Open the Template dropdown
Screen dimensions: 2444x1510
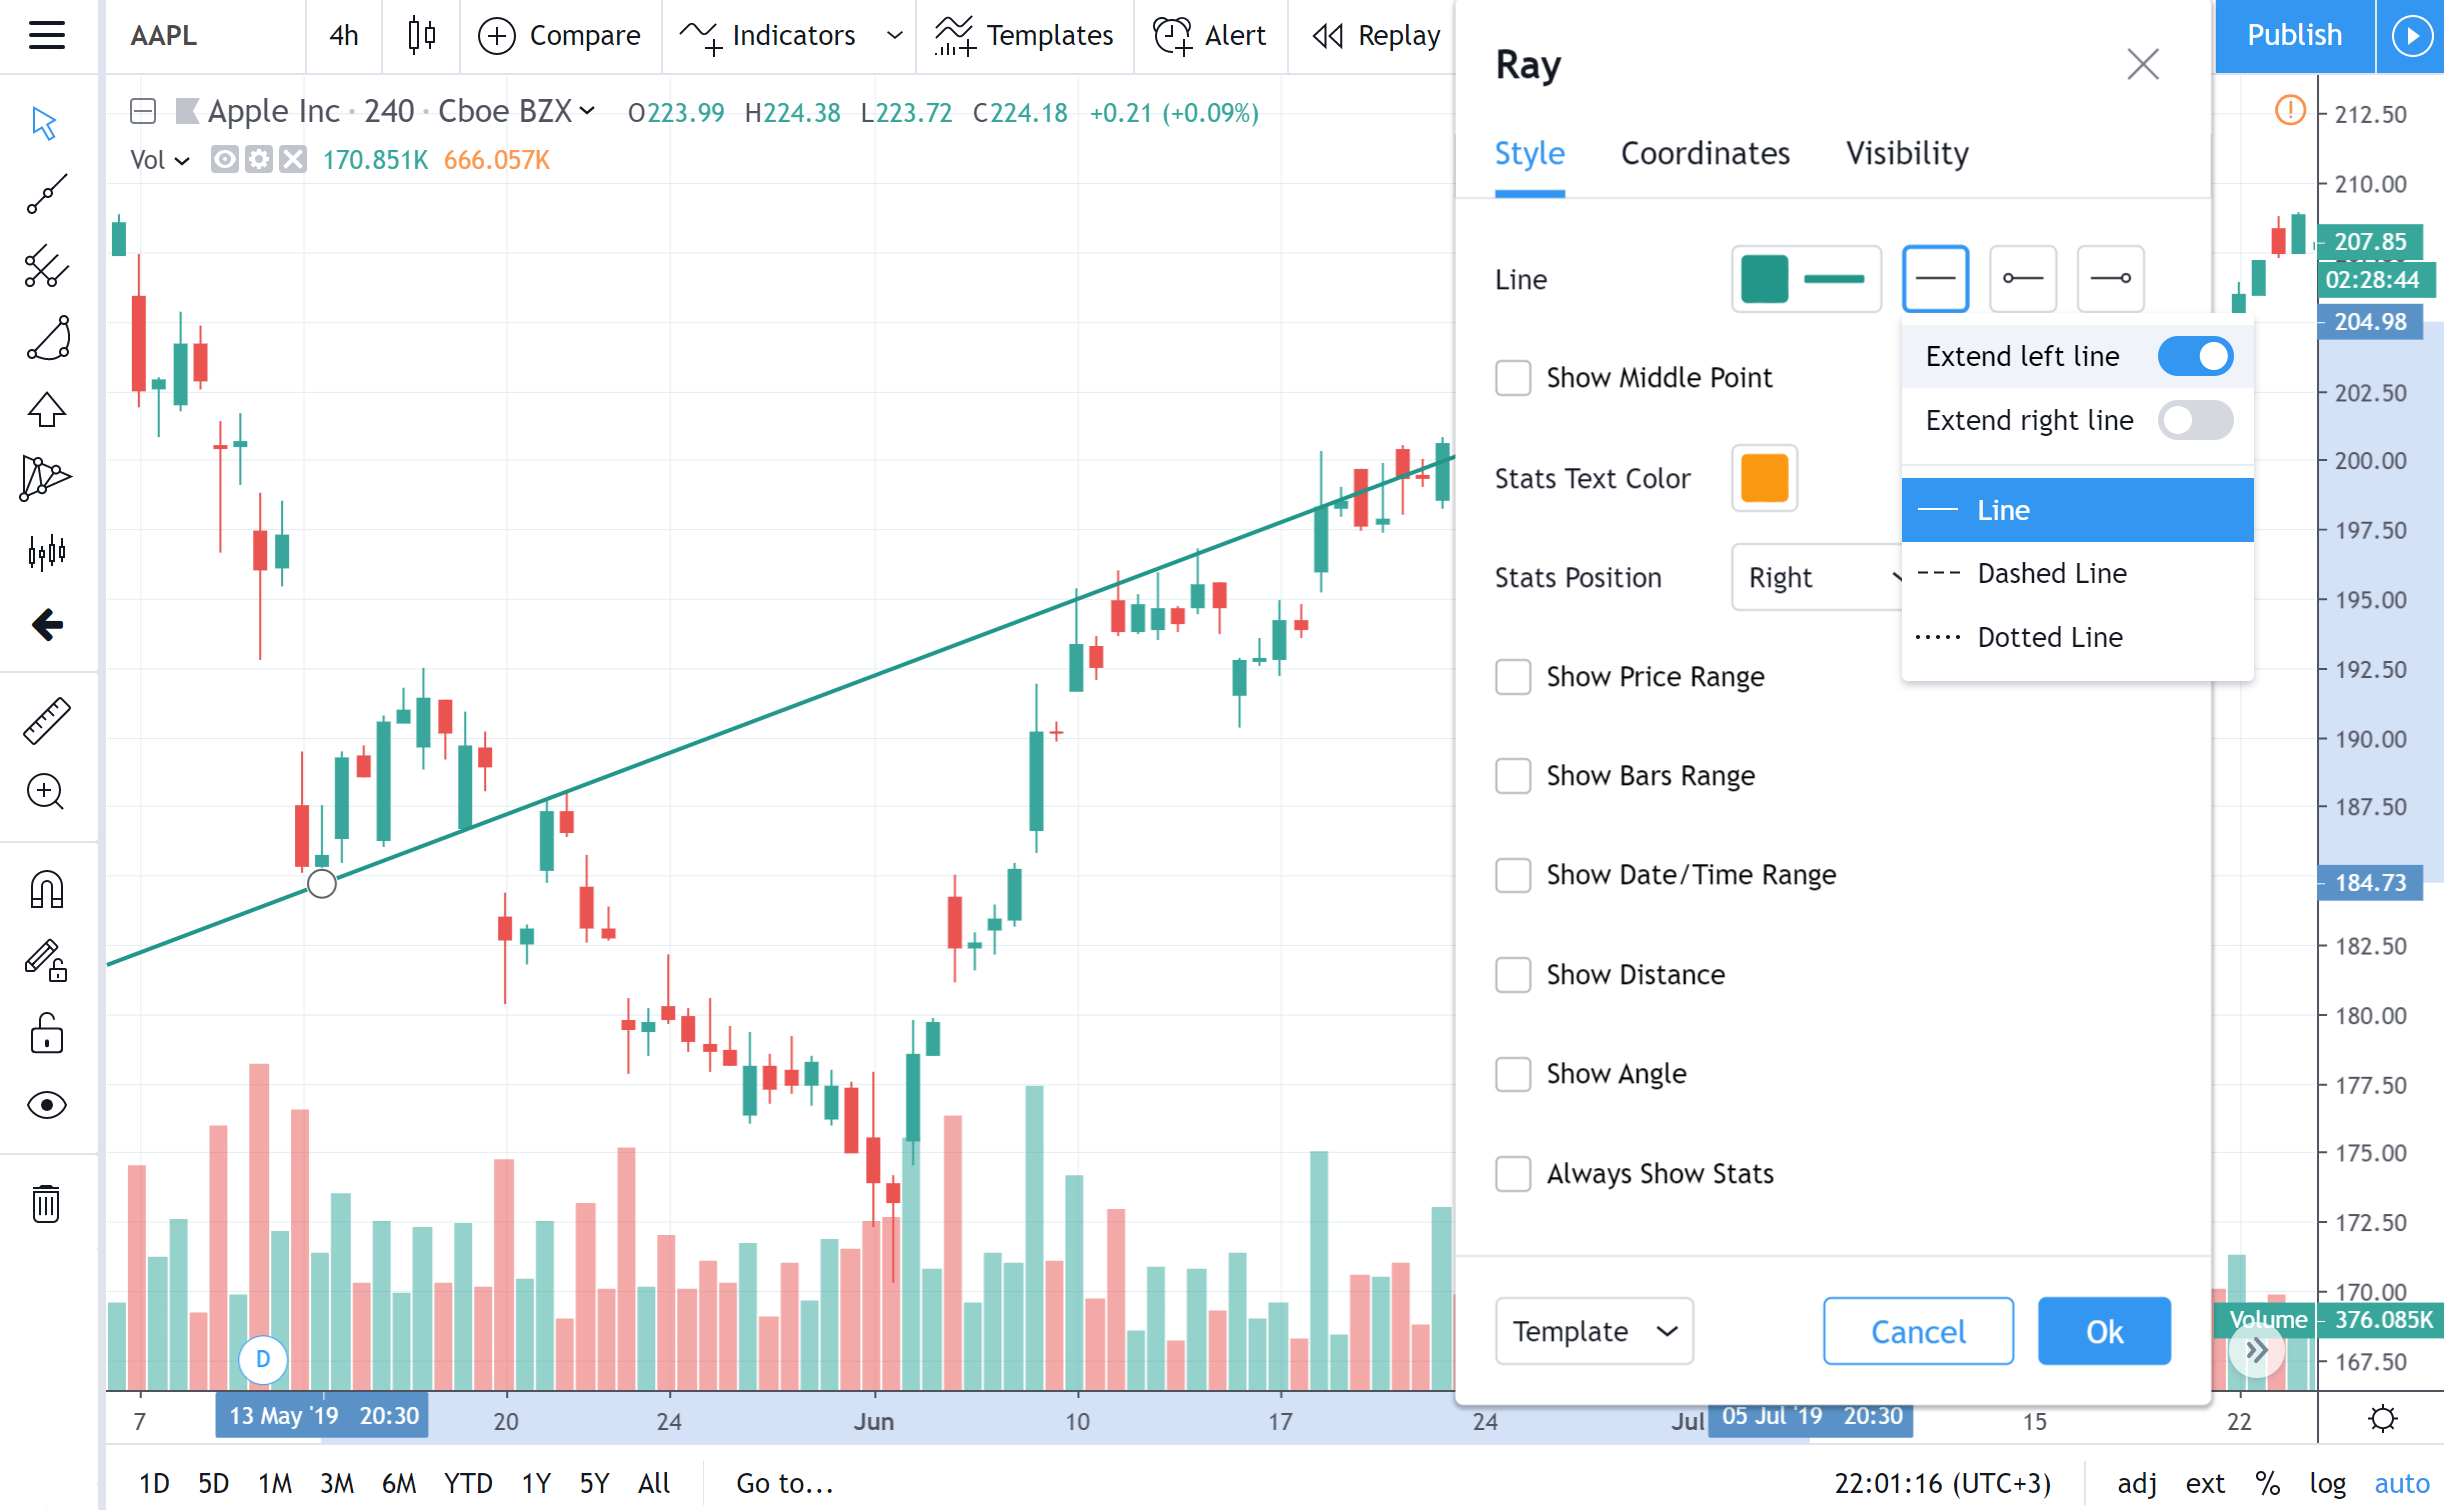coord(1593,1331)
